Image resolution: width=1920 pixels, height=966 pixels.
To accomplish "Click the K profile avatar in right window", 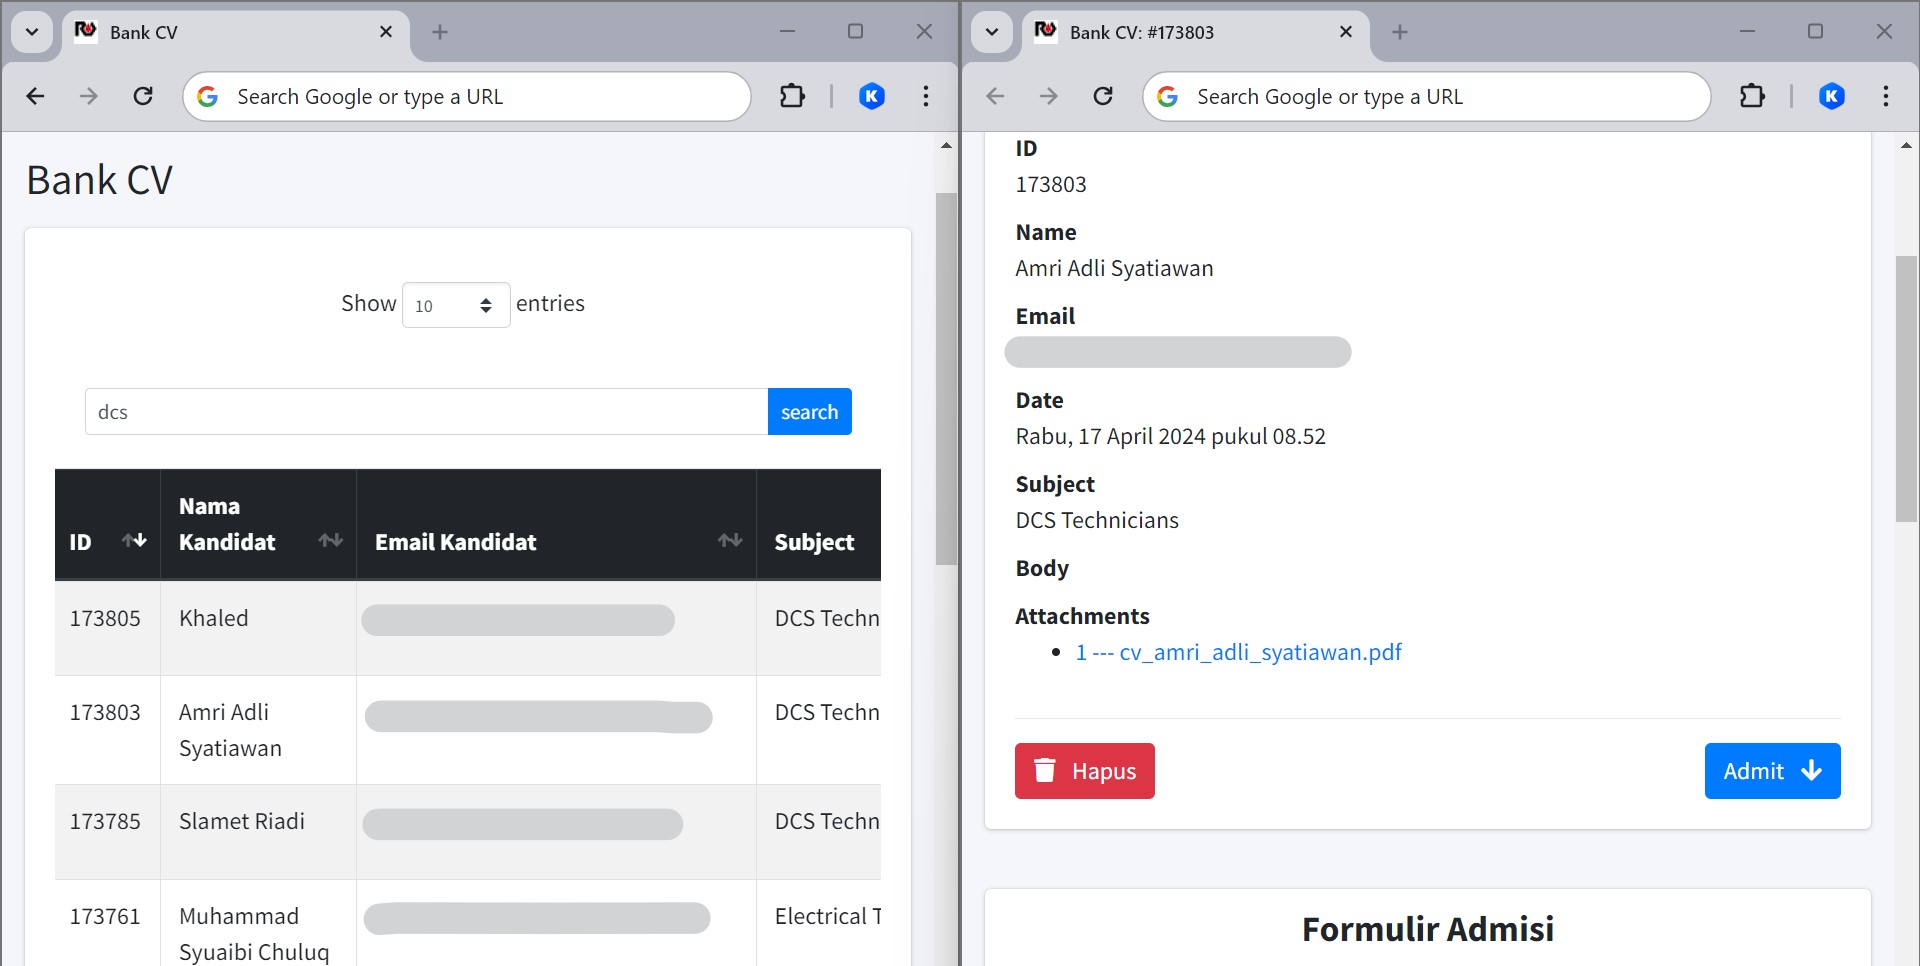I will [x=1832, y=96].
